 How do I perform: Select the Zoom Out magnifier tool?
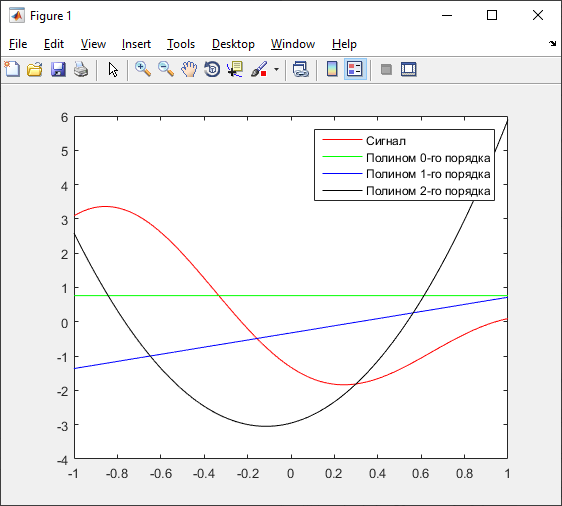tap(166, 69)
